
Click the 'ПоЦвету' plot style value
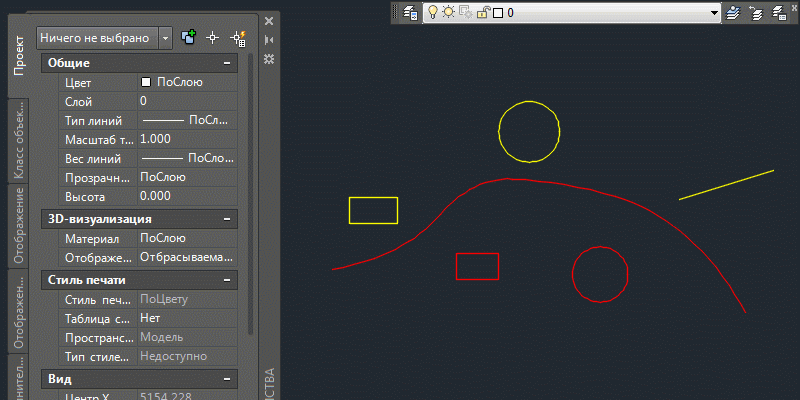pos(164,299)
